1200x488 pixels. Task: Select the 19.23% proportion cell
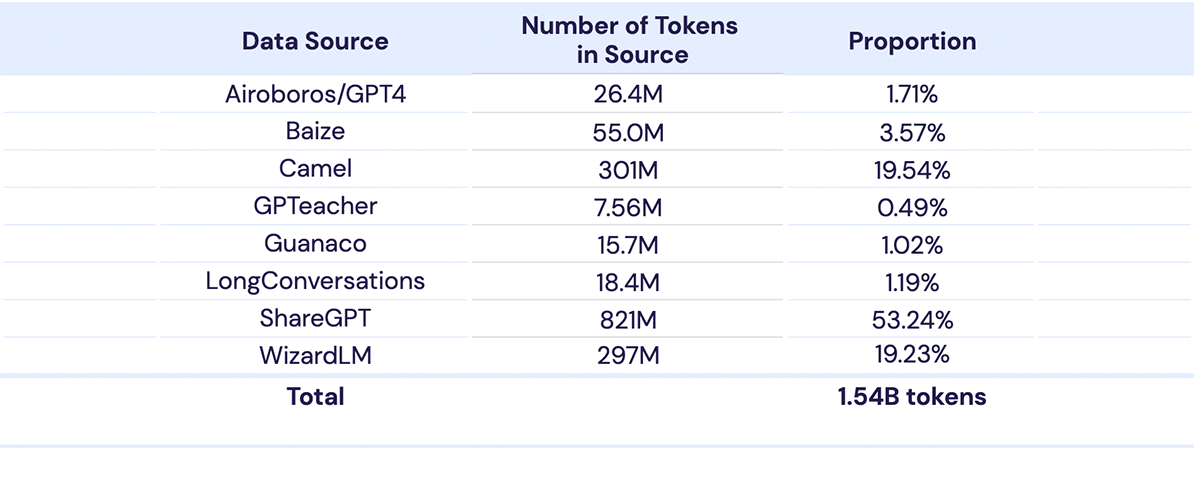[912, 355]
